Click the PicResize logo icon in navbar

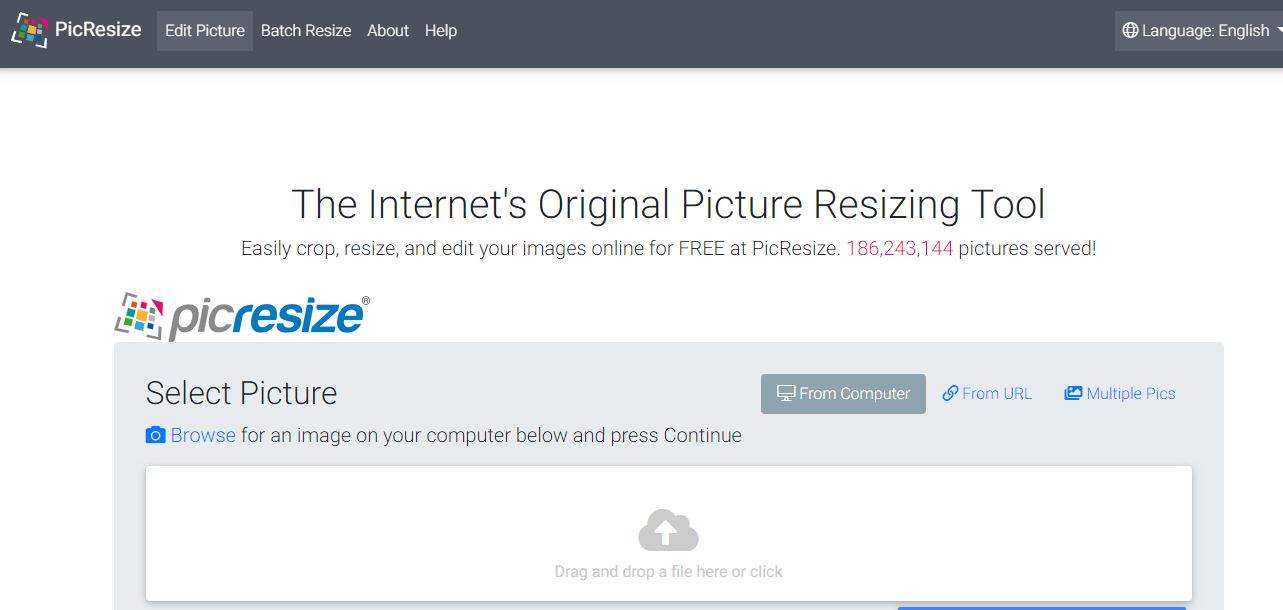pos(29,30)
